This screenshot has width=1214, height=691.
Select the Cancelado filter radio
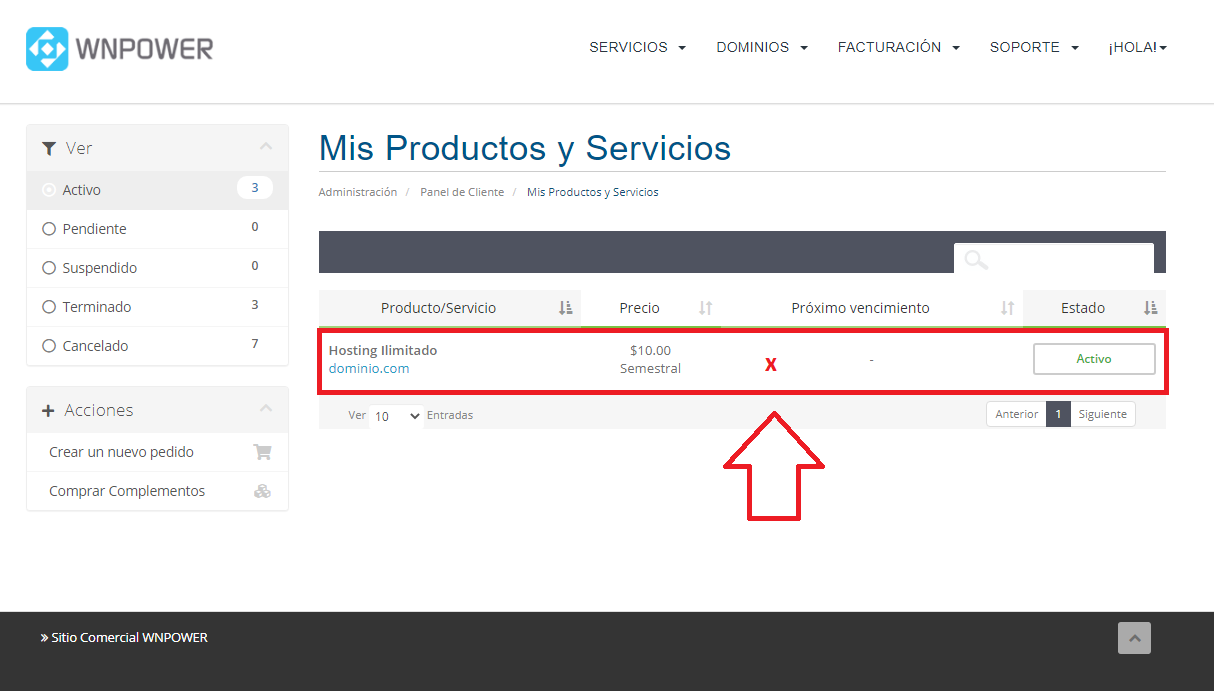(x=49, y=346)
